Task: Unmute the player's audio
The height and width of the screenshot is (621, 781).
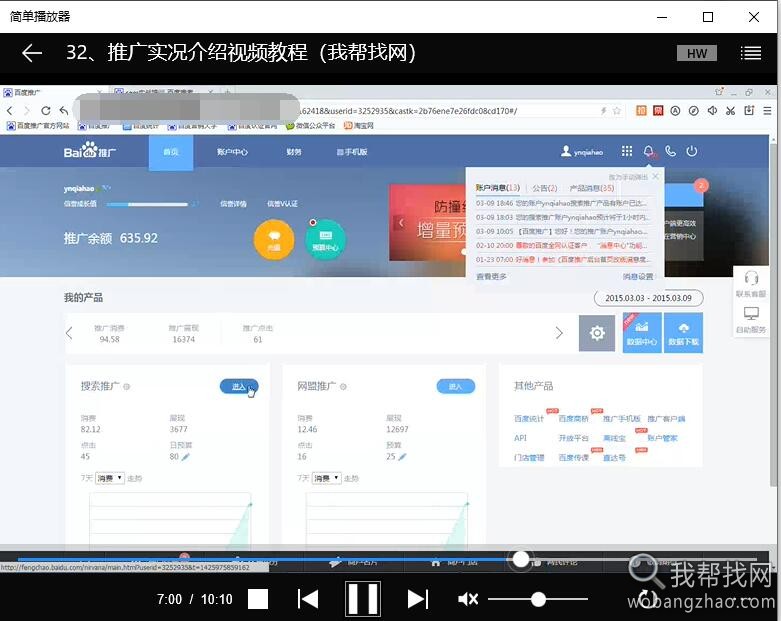Action: [x=468, y=599]
